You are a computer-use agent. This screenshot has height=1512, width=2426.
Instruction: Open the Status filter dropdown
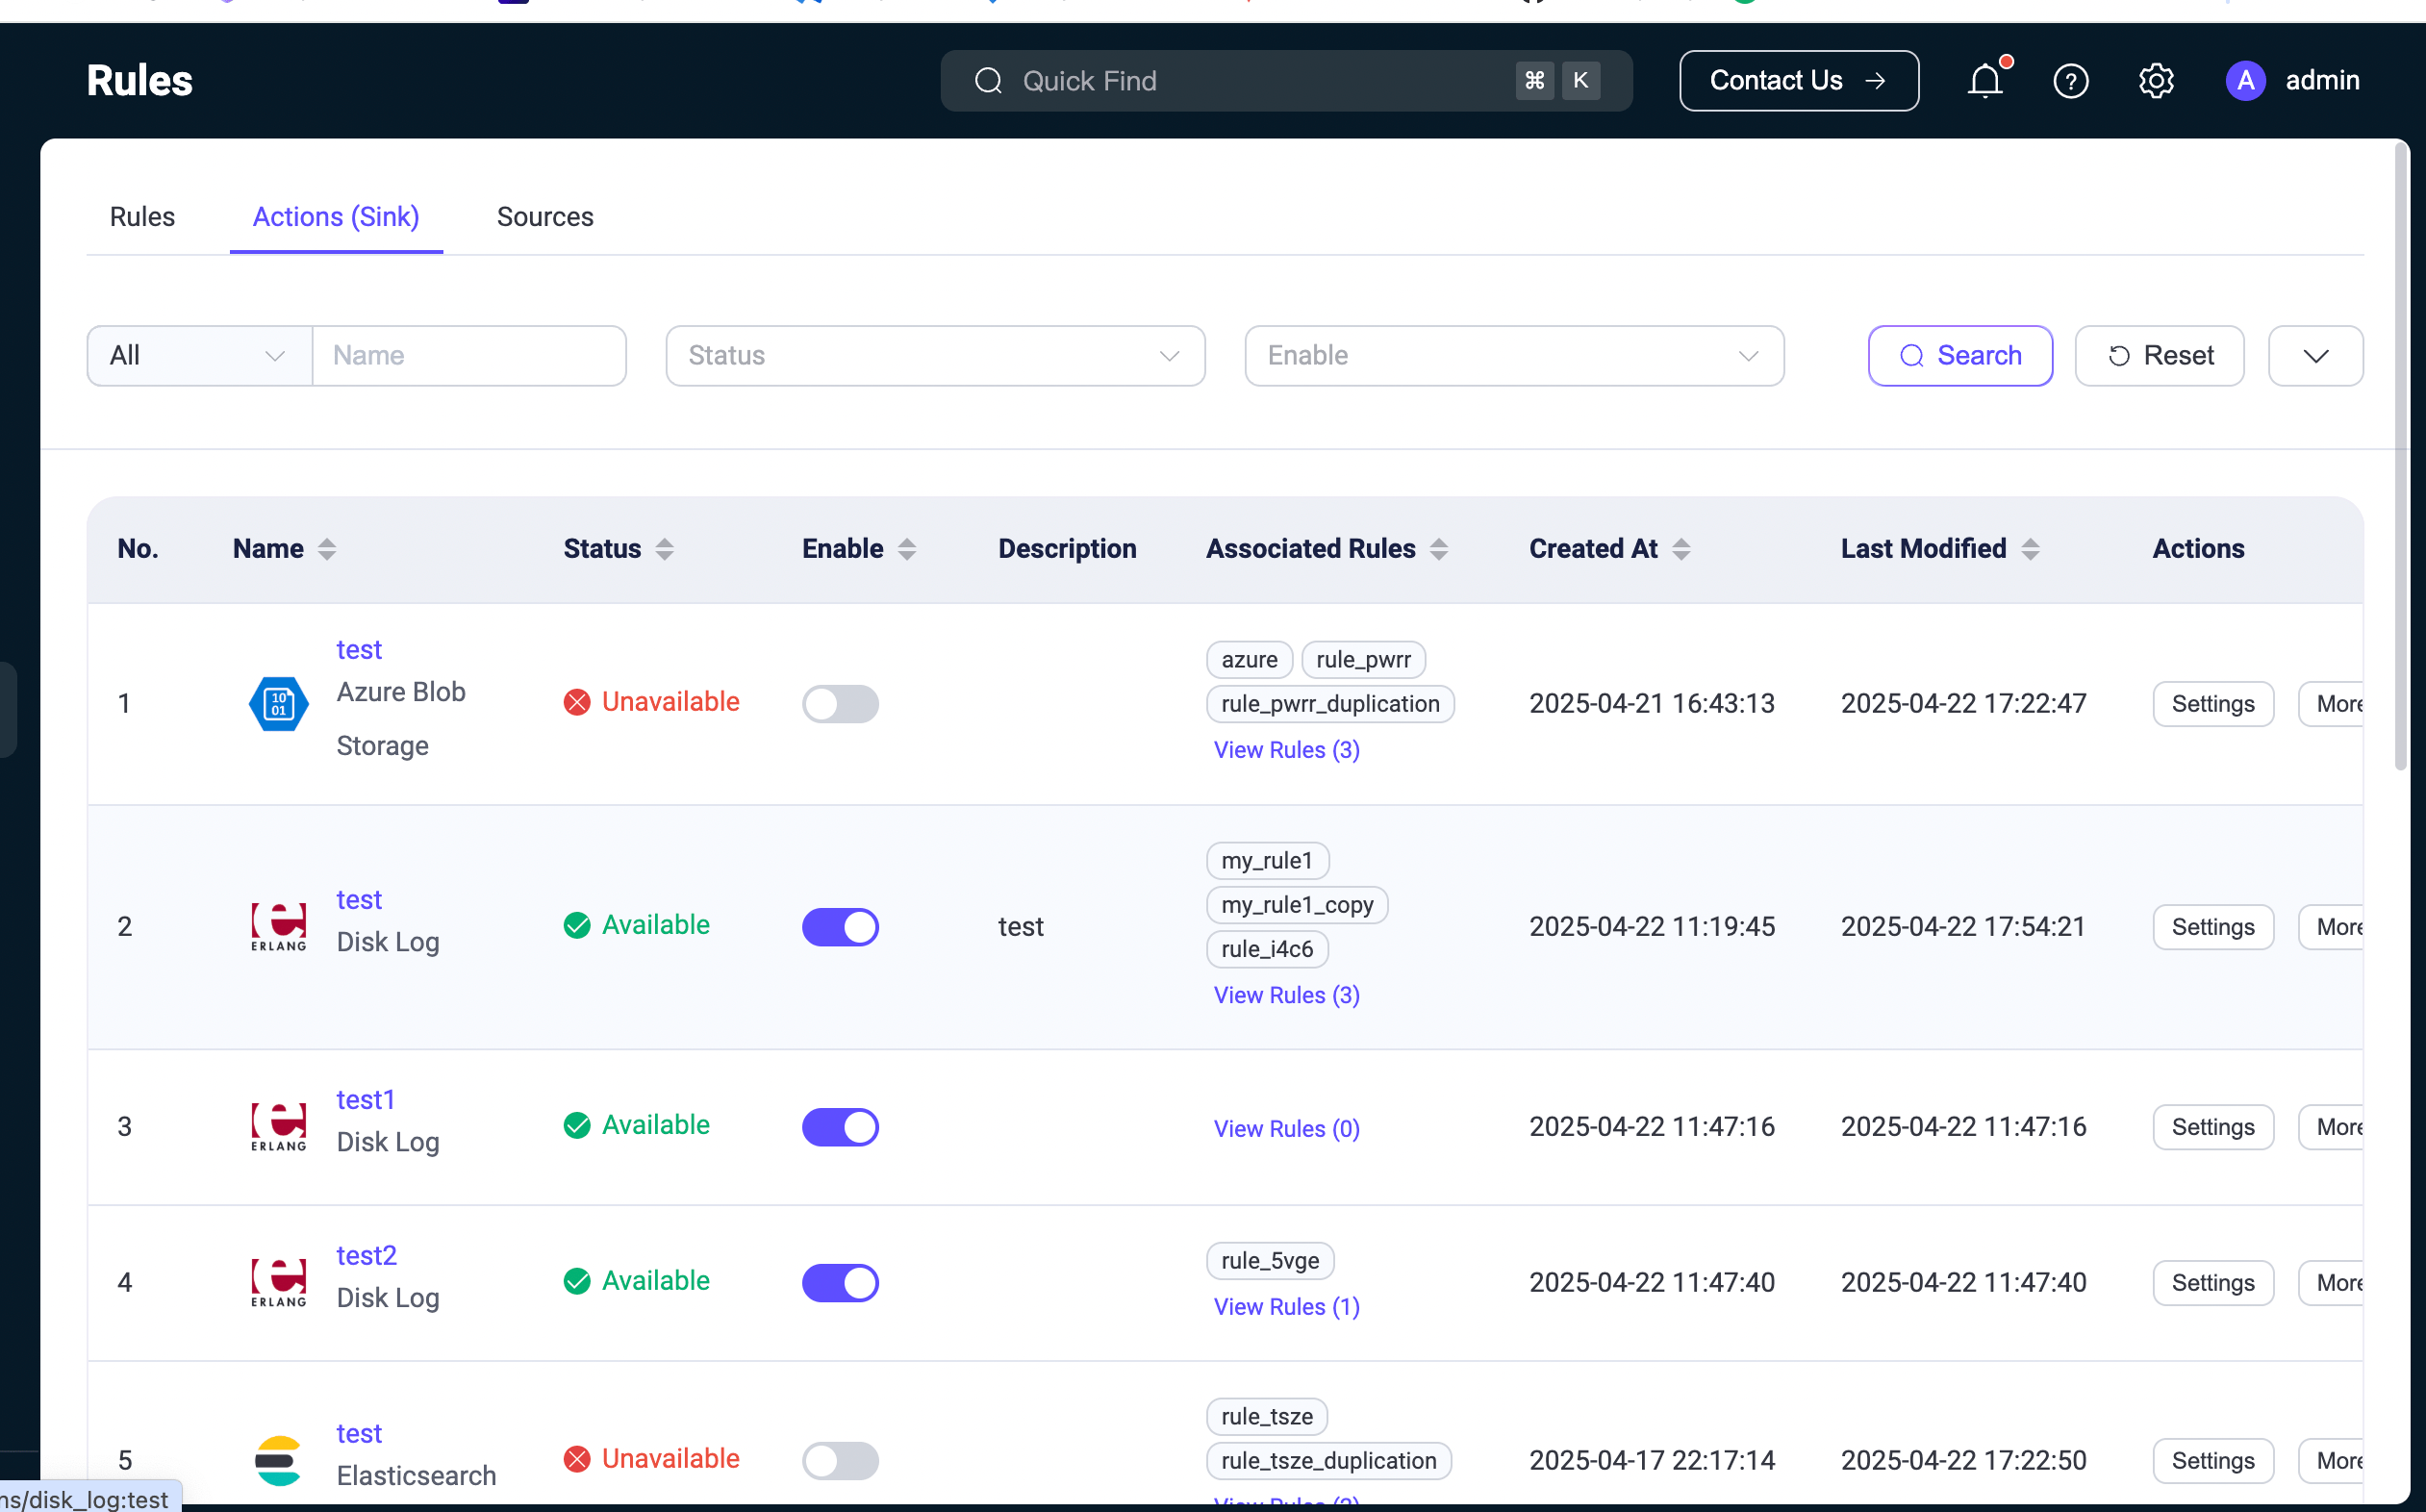[x=934, y=356]
